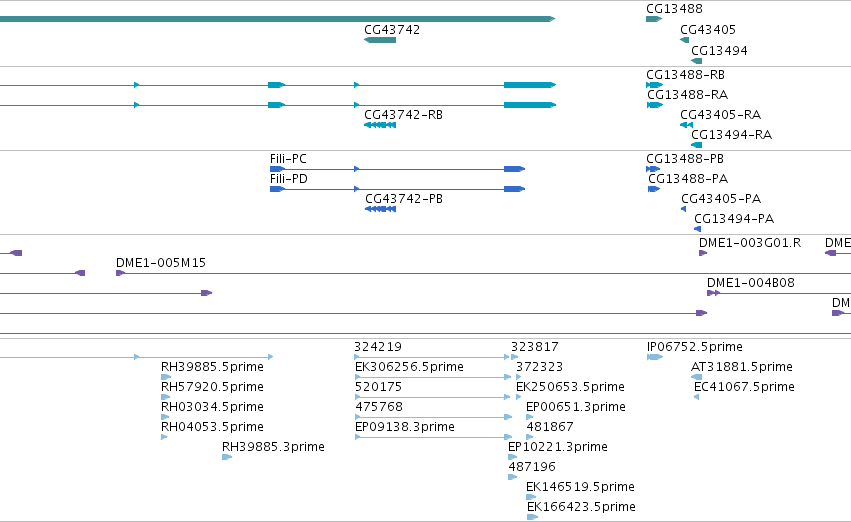This screenshot has height=522, width=851.
Task: Click the CG13494 gene label
Action: click(x=719, y=51)
